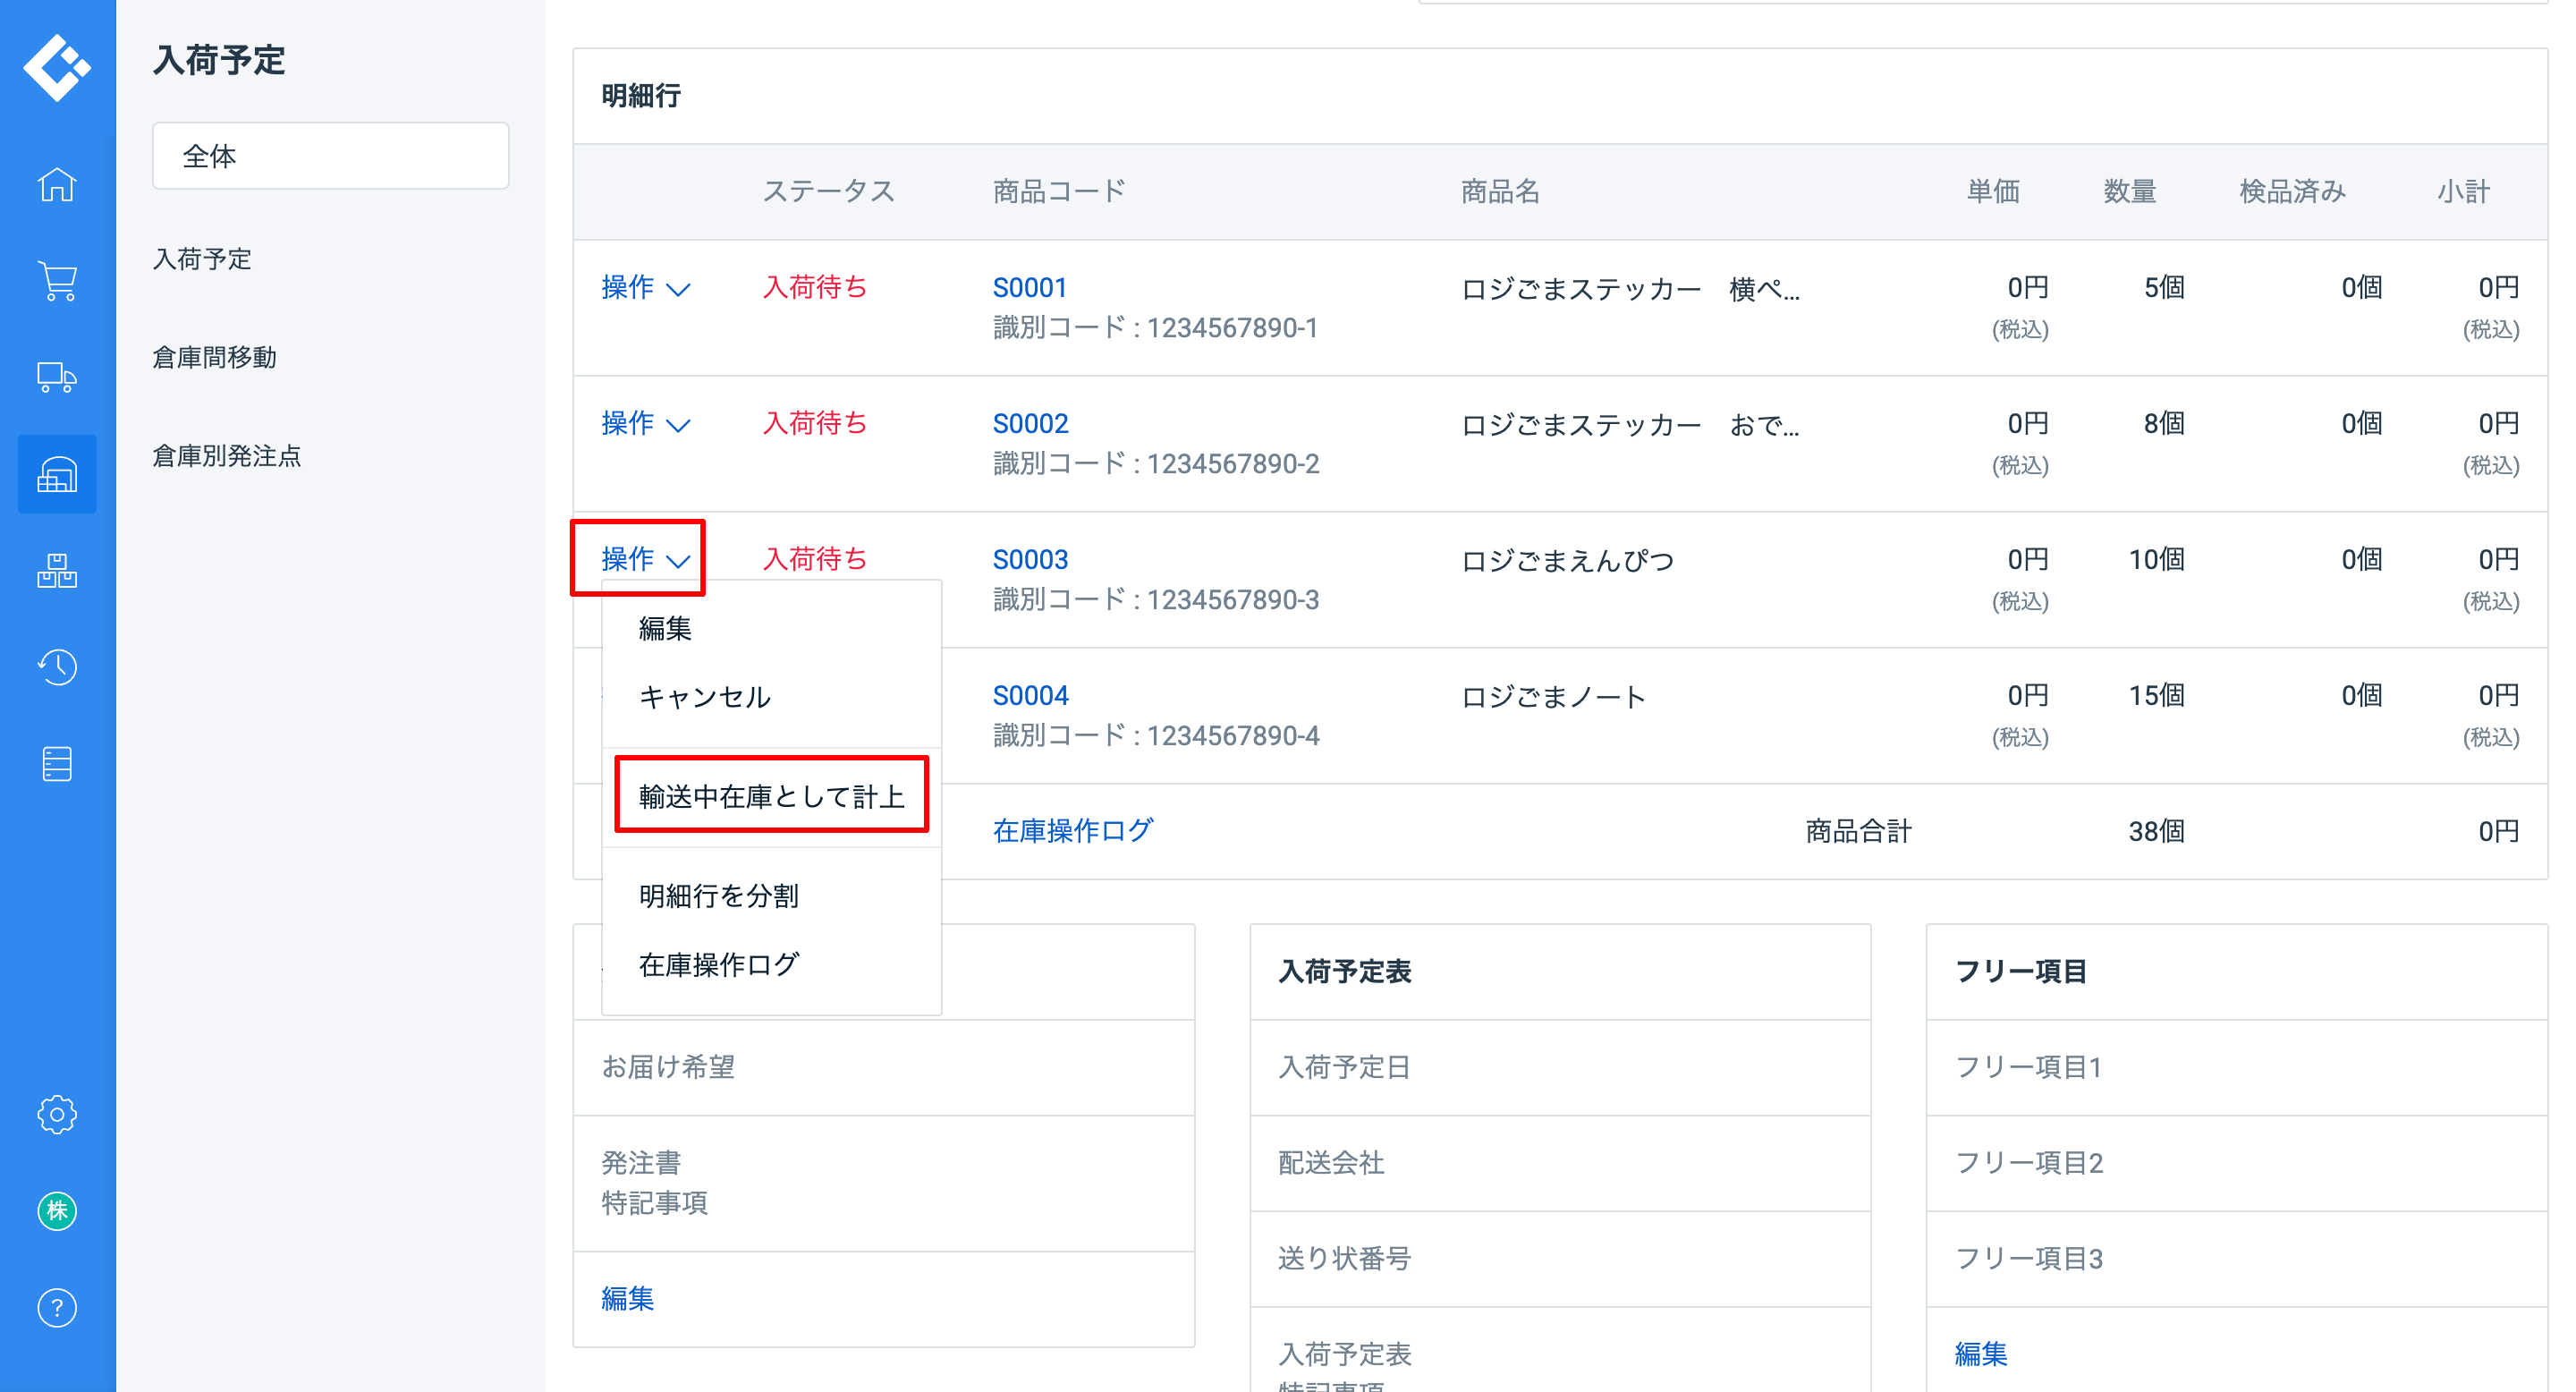
Task: Open 倉庫間移動 in the side menu
Action: (214, 357)
